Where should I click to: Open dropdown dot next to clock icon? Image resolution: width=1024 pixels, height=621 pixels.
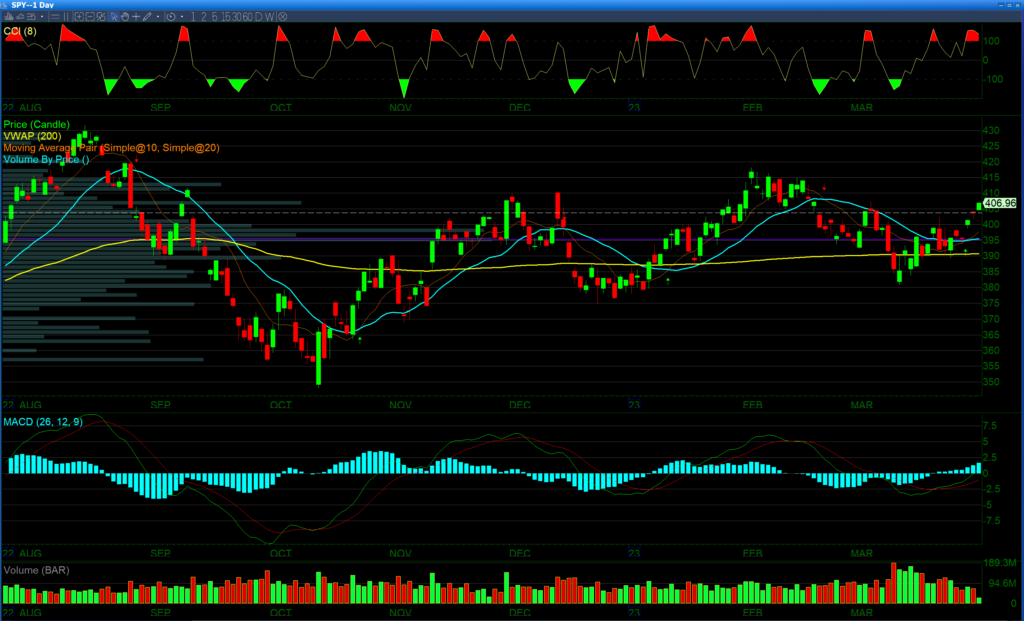click(182, 17)
